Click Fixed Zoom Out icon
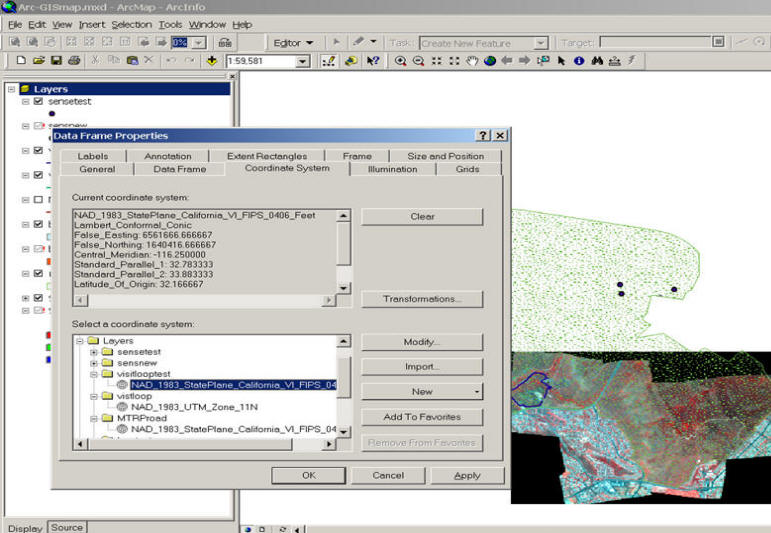This screenshot has height=533, width=771. (454, 61)
